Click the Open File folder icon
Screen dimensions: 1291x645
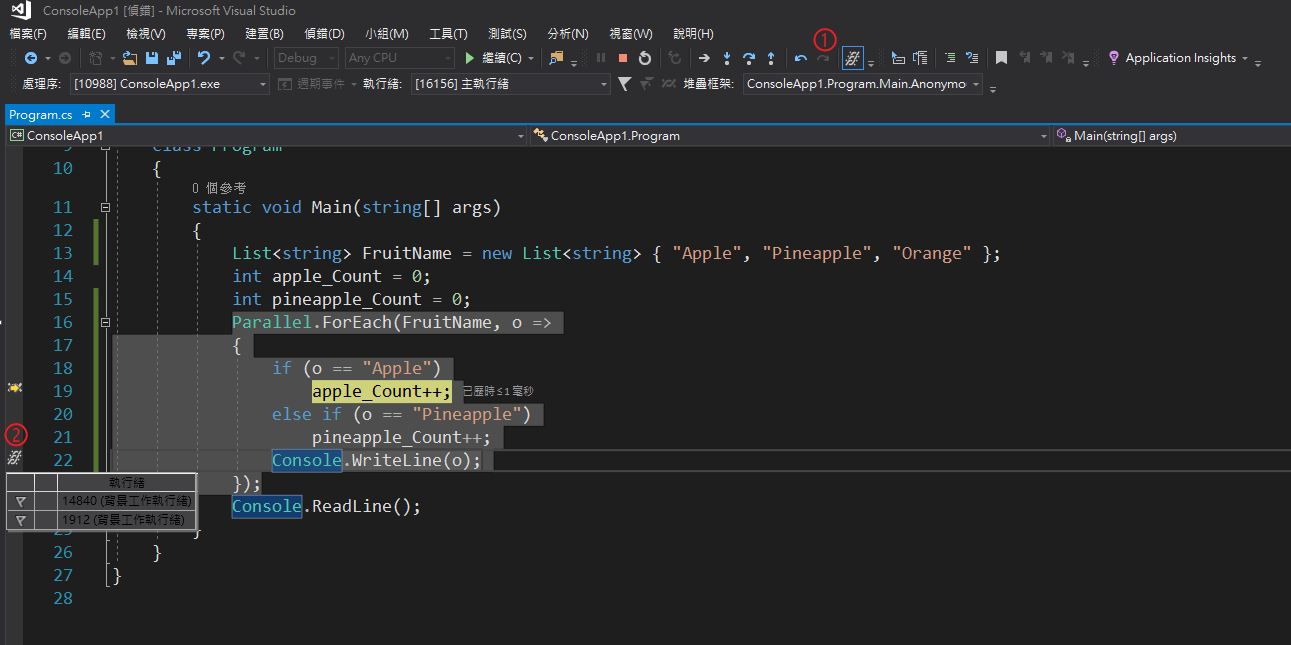[x=130, y=59]
